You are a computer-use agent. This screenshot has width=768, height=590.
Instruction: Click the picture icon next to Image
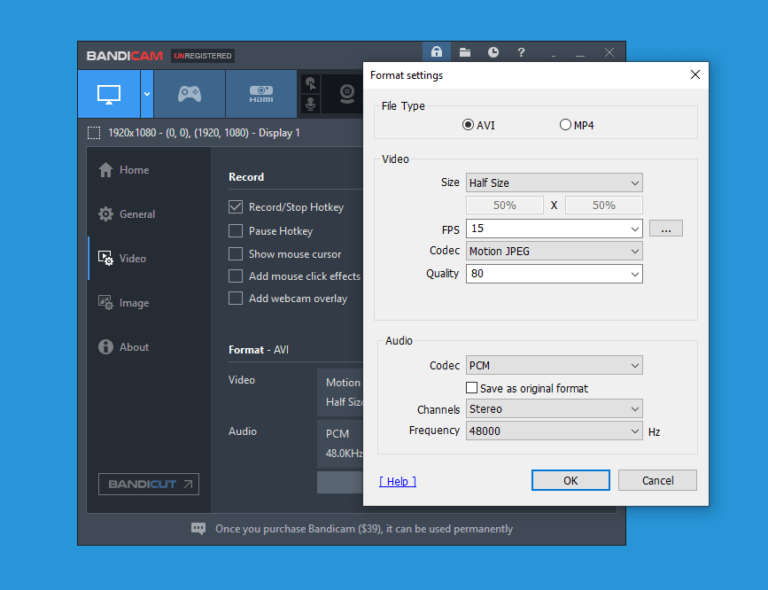tap(105, 303)
